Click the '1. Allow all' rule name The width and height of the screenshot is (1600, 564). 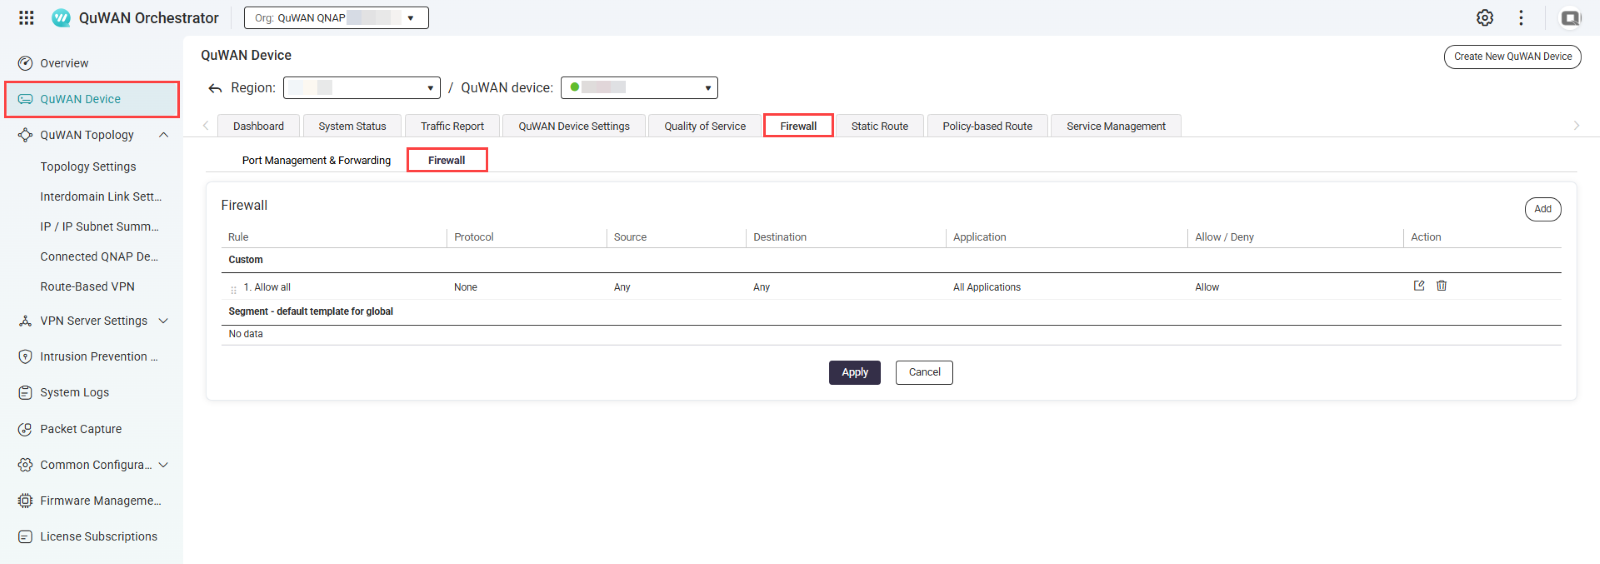click(267, 287)
